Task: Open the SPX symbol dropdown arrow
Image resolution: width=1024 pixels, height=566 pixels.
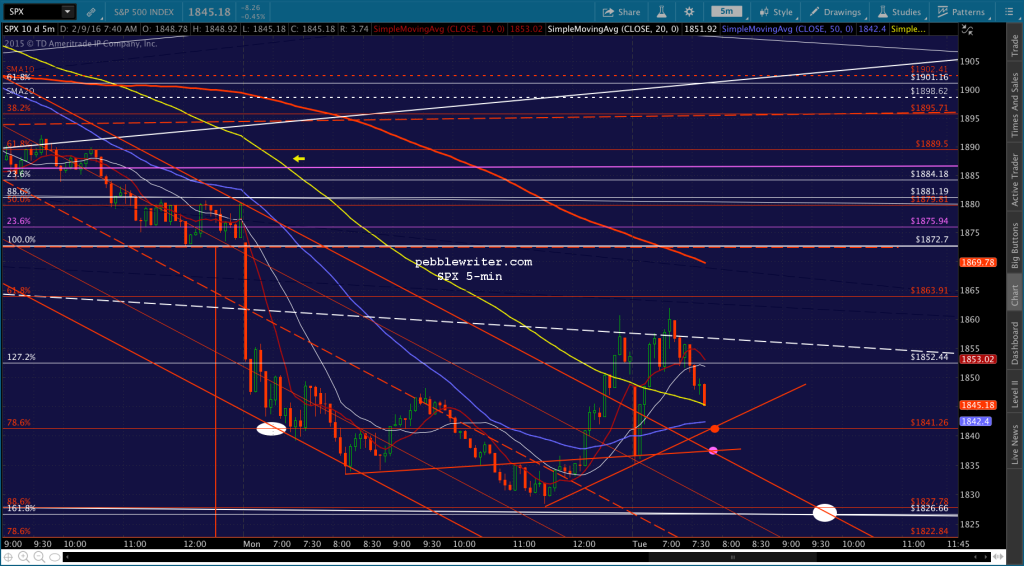Action: point(67,12)
